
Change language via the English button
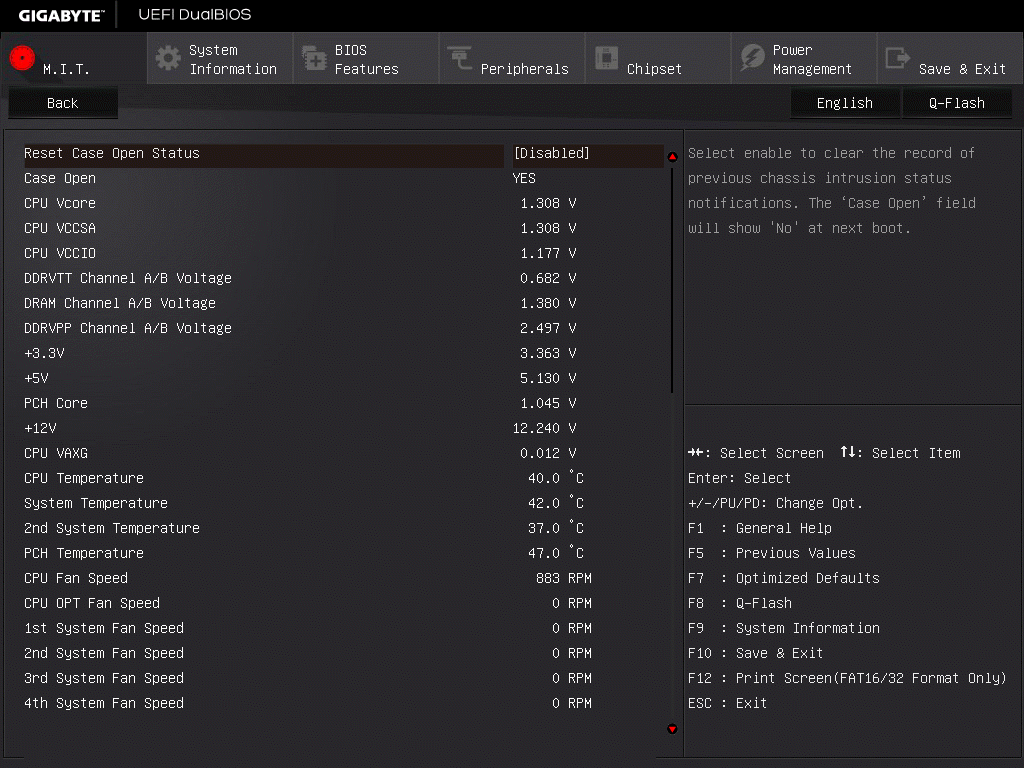click(845, 103)
